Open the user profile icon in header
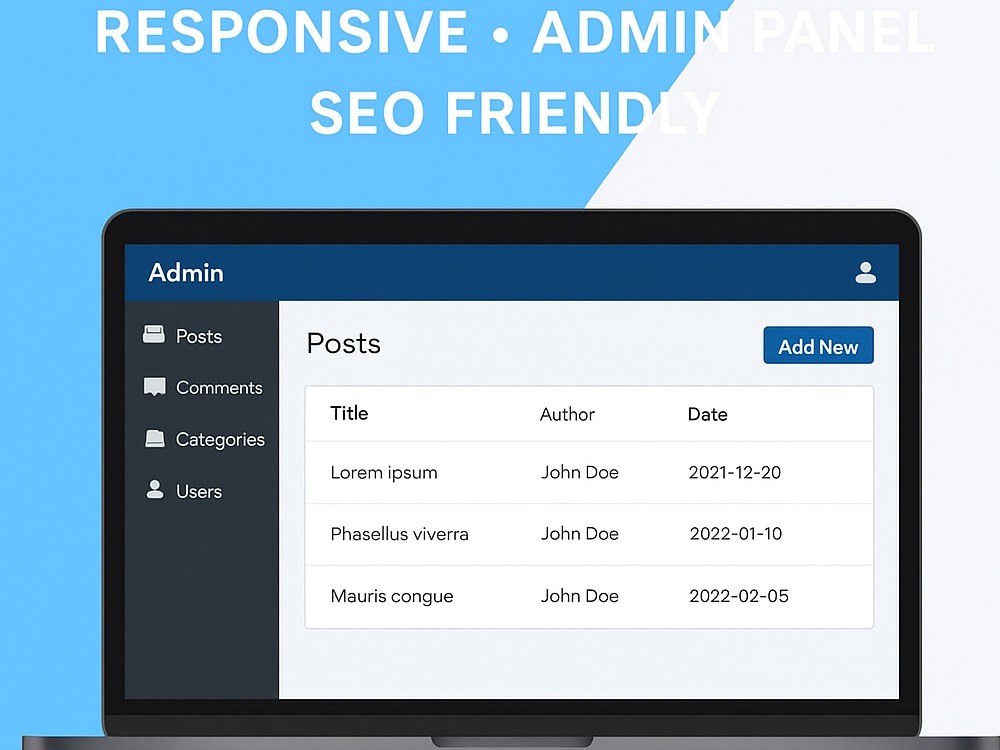1000x750 pixels. pos(865,272)
